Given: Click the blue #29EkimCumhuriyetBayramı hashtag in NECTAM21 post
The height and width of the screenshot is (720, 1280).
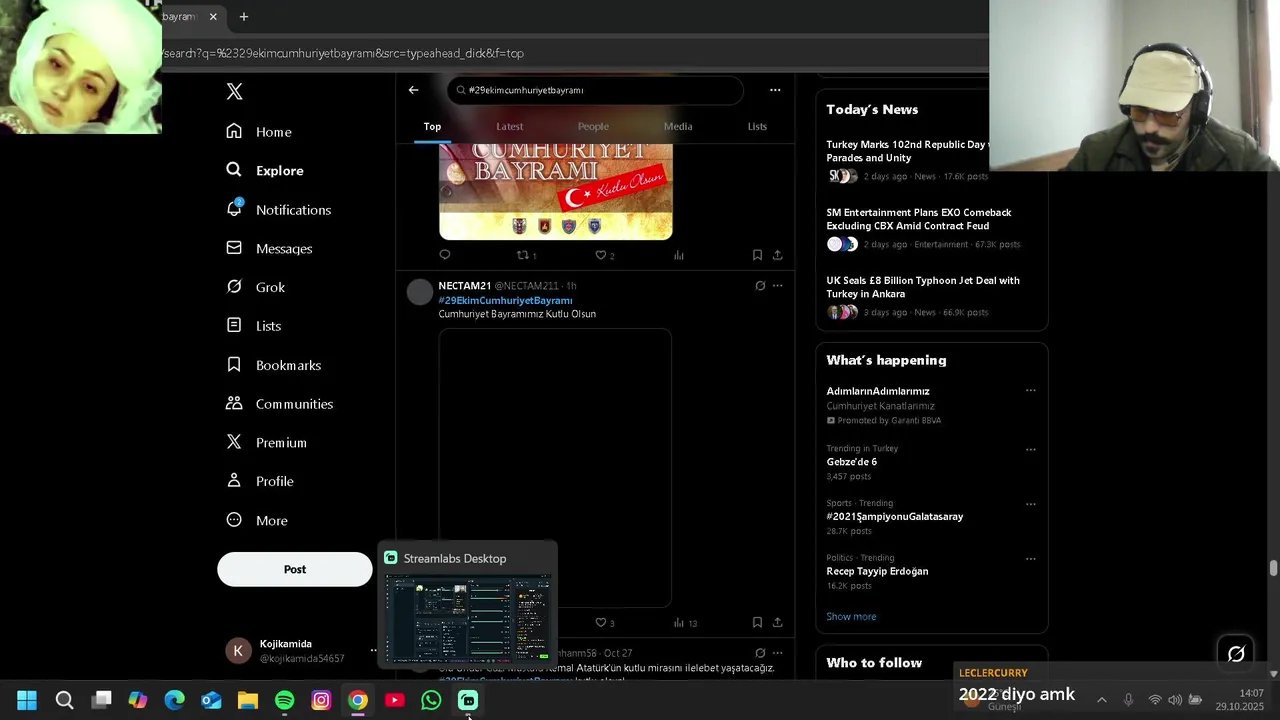Looking at the screenshot, I should click(x=505, y=300).
